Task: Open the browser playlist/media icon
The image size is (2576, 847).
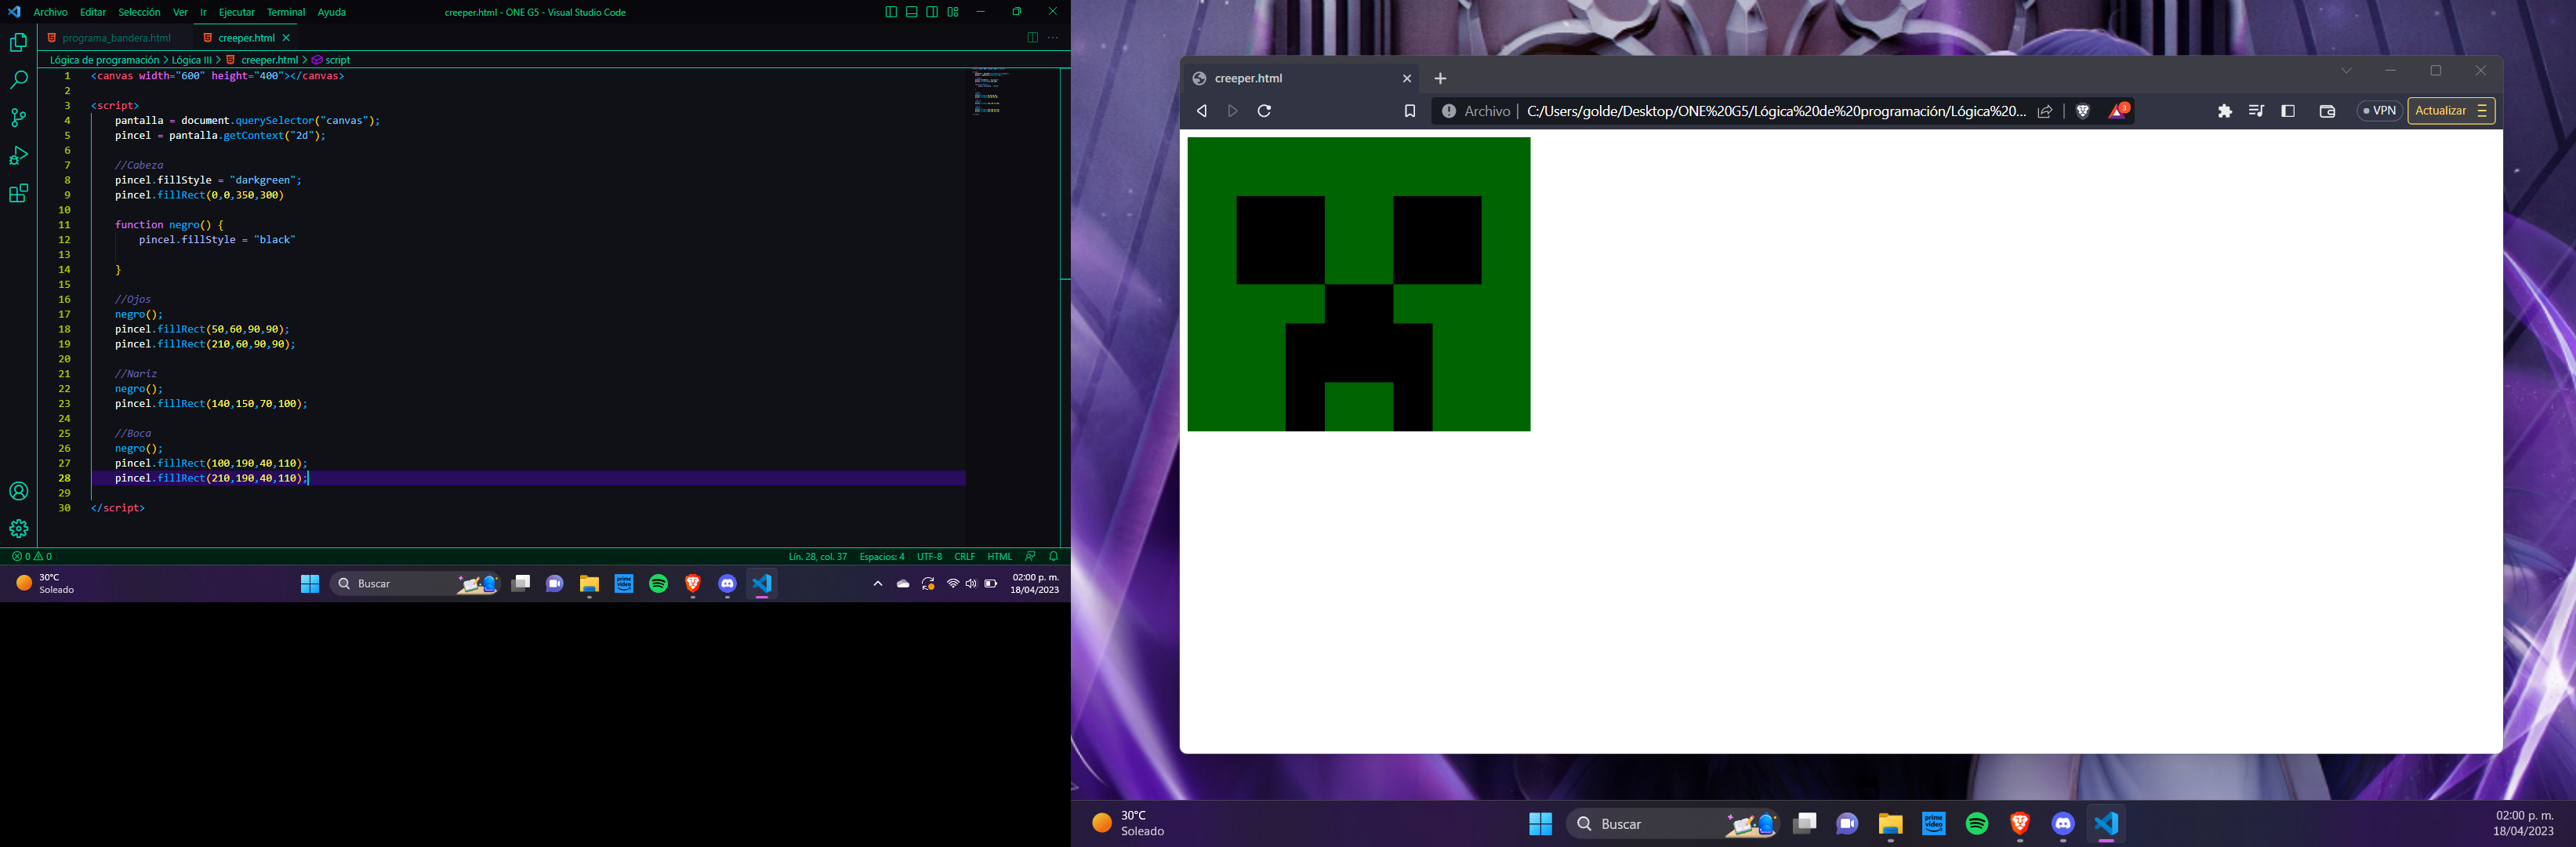Action: [x=2256, y=111]
